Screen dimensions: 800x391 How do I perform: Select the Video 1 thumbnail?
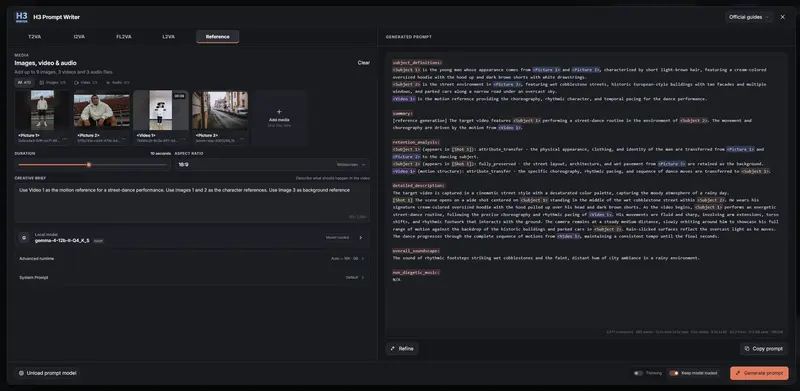pyautogui.click(x=161, y=110)
